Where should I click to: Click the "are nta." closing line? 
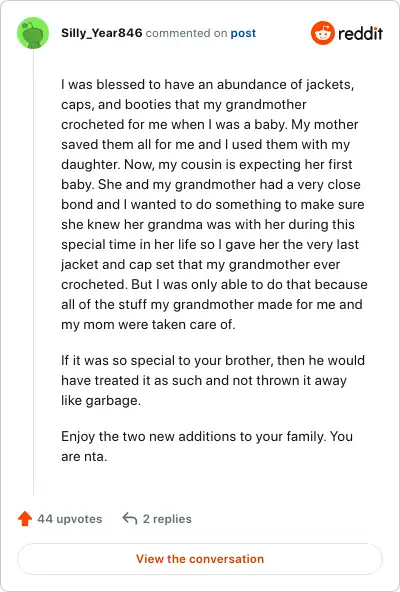coord(84,456)
